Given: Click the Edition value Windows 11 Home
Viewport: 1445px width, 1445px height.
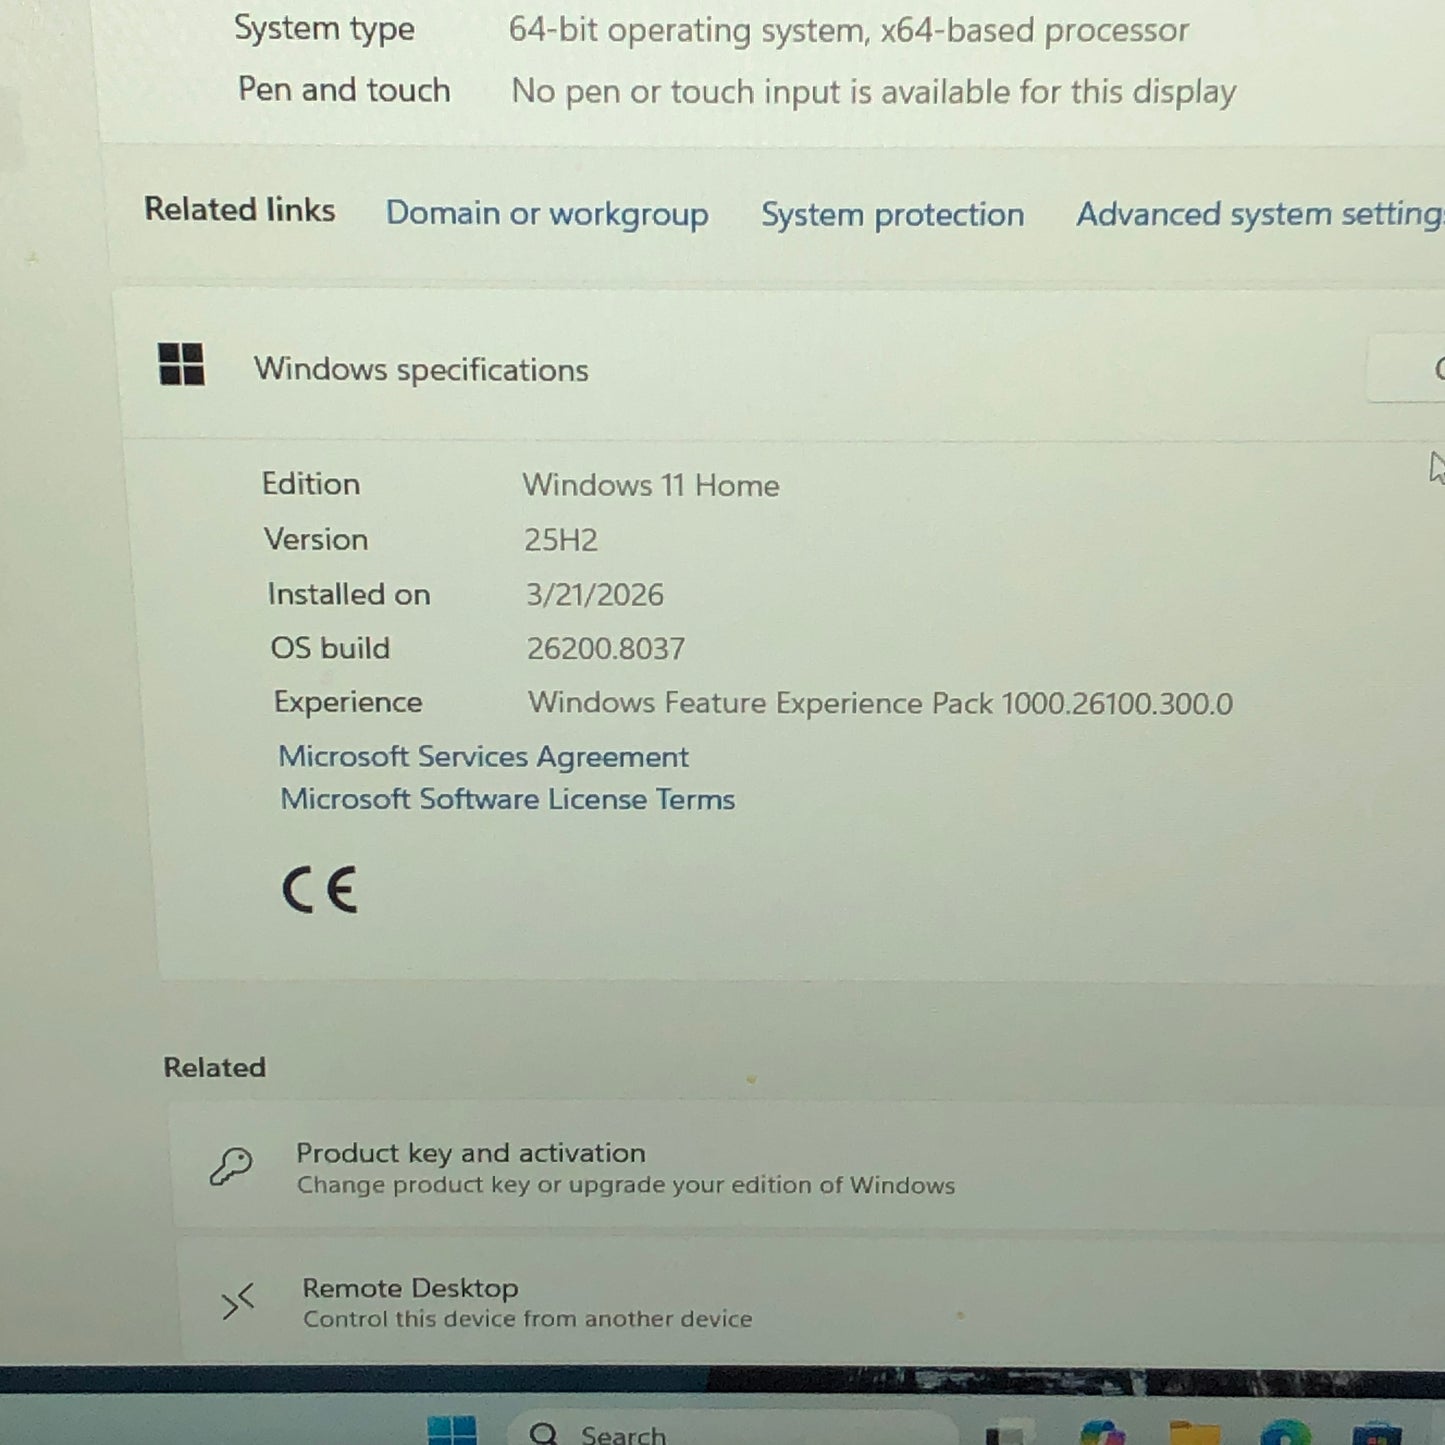Looking at the screenshot, I should coord(650,485).
